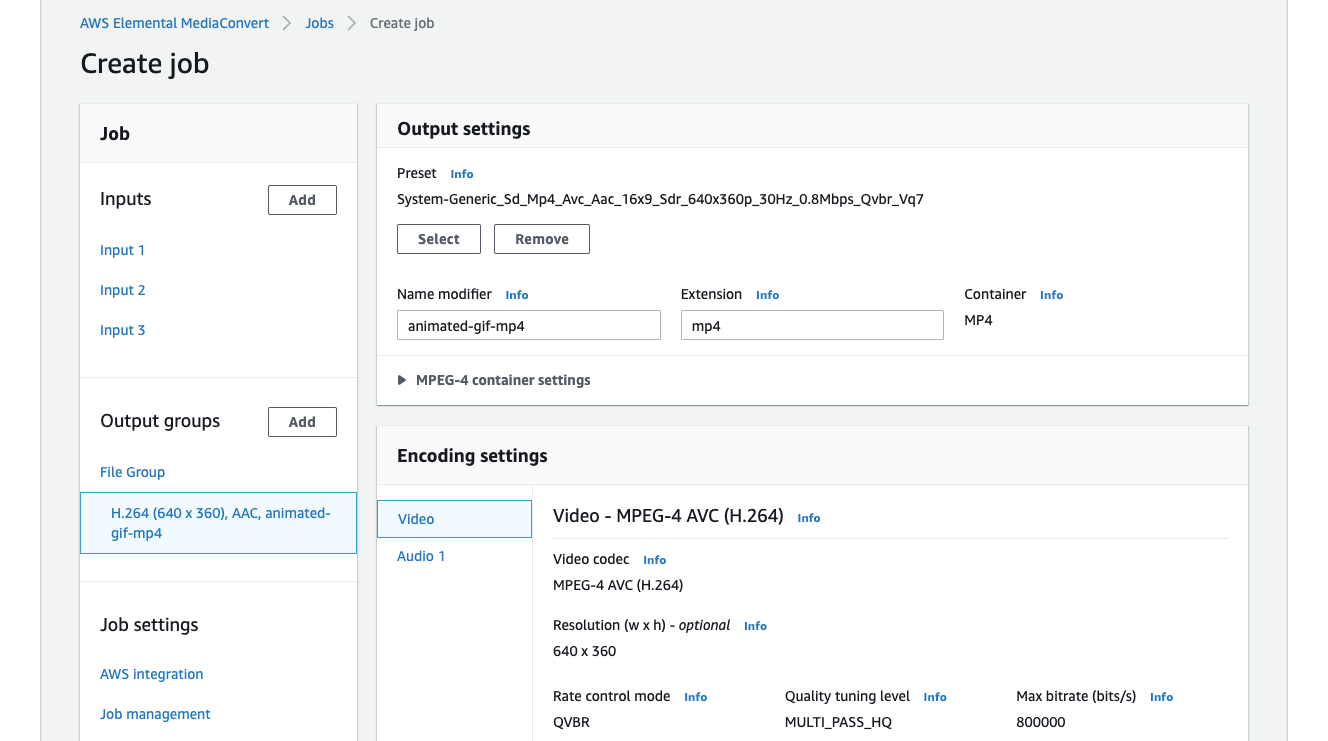Select Input 3 in sidebar
This screenshot has height=741, width=1328.
click(122, 330)
